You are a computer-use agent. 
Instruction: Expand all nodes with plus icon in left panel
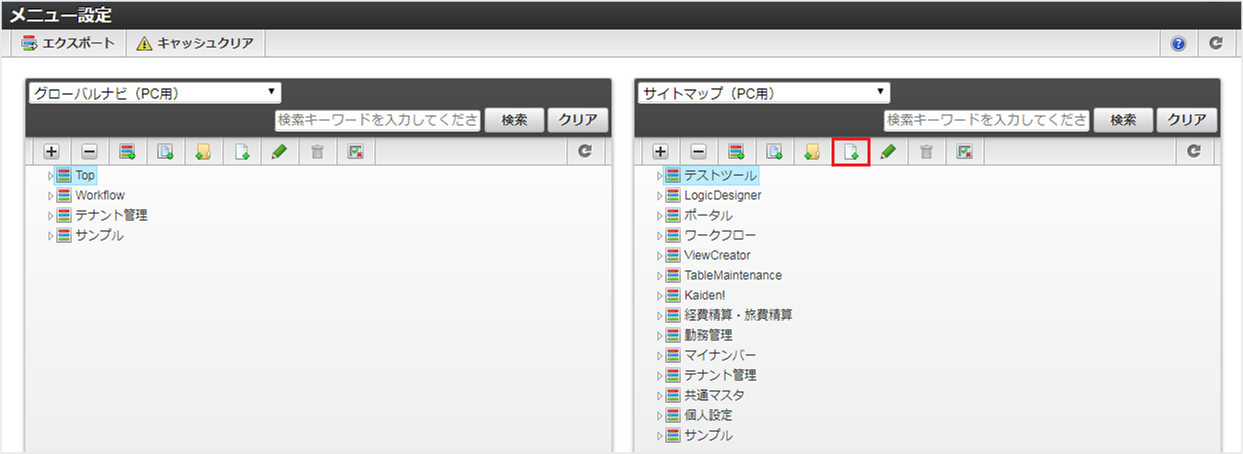51,152
